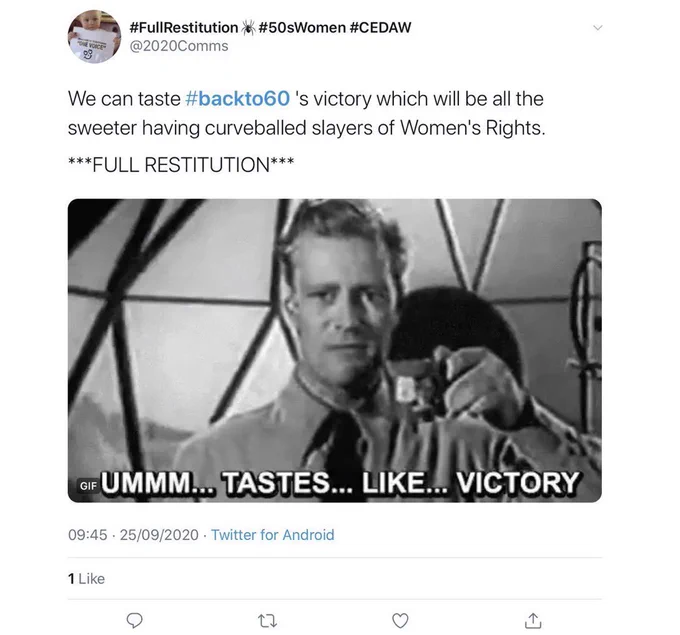Retweet this post using the retweet icon
The image size is (680, 635).
pyautogui.click(x=268, y=621)
